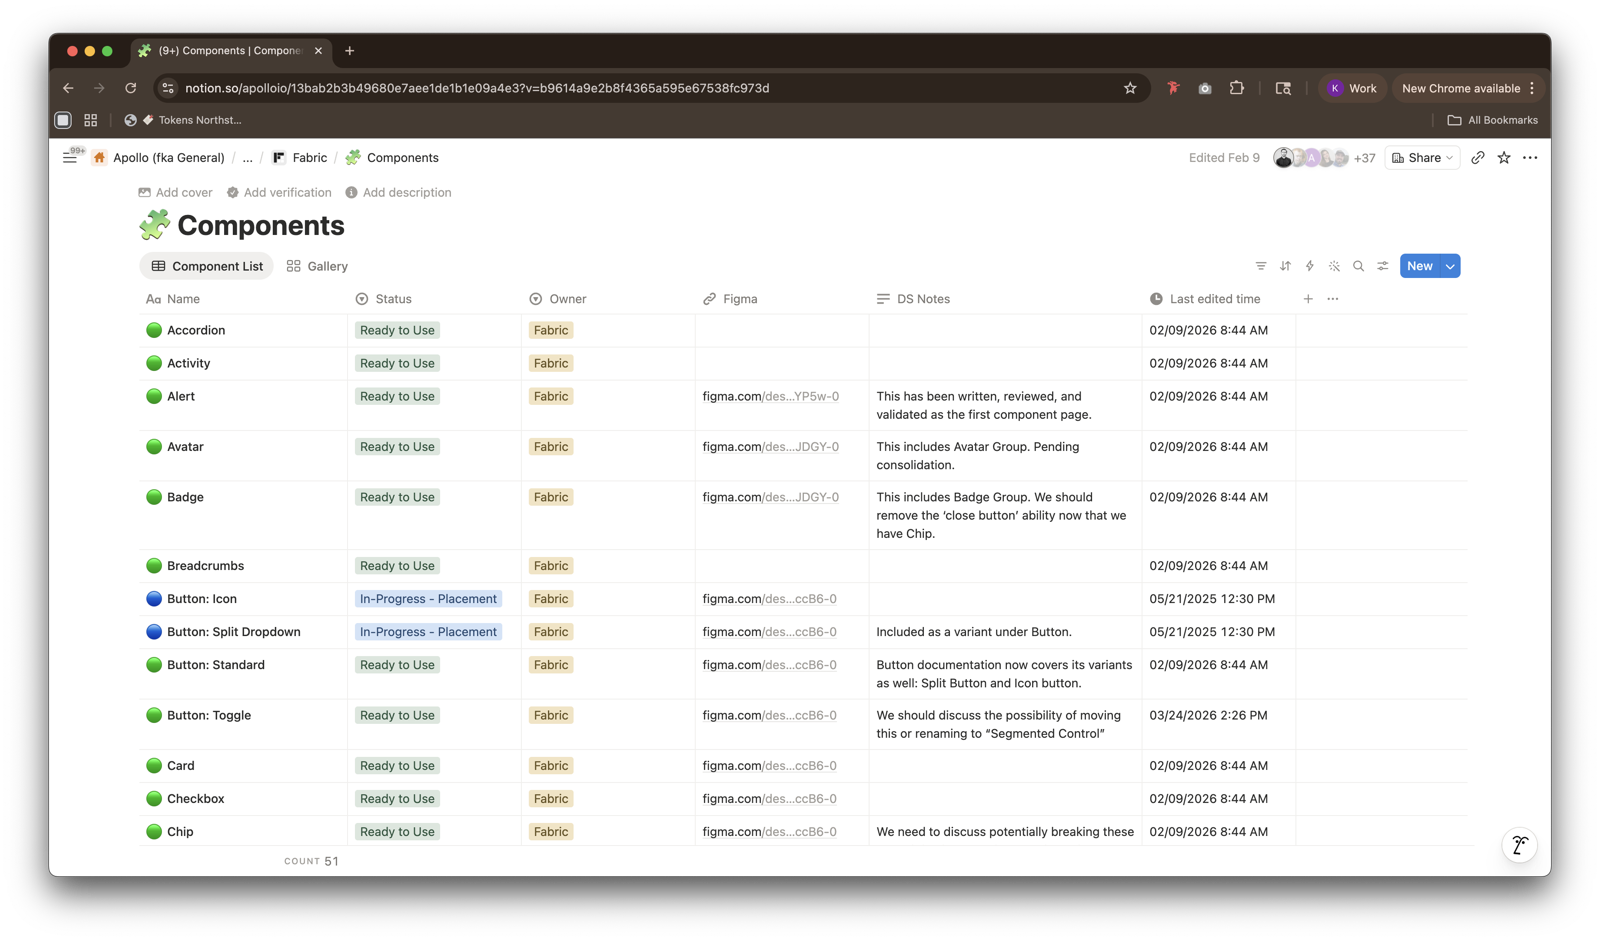Image resolution: width=1600 pixels, height=941 pixels.
Task: Expand the collapsed breadcrumb ellipsis
Action: pos(247,158)
